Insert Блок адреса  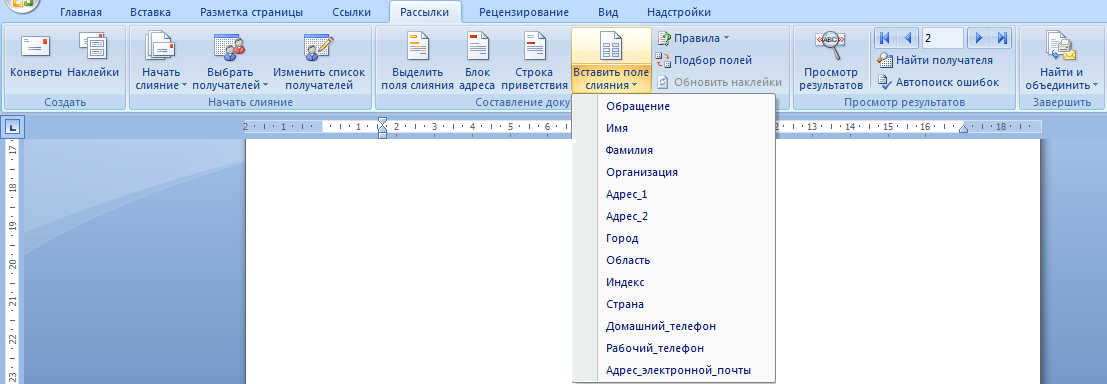coord(477,61)
